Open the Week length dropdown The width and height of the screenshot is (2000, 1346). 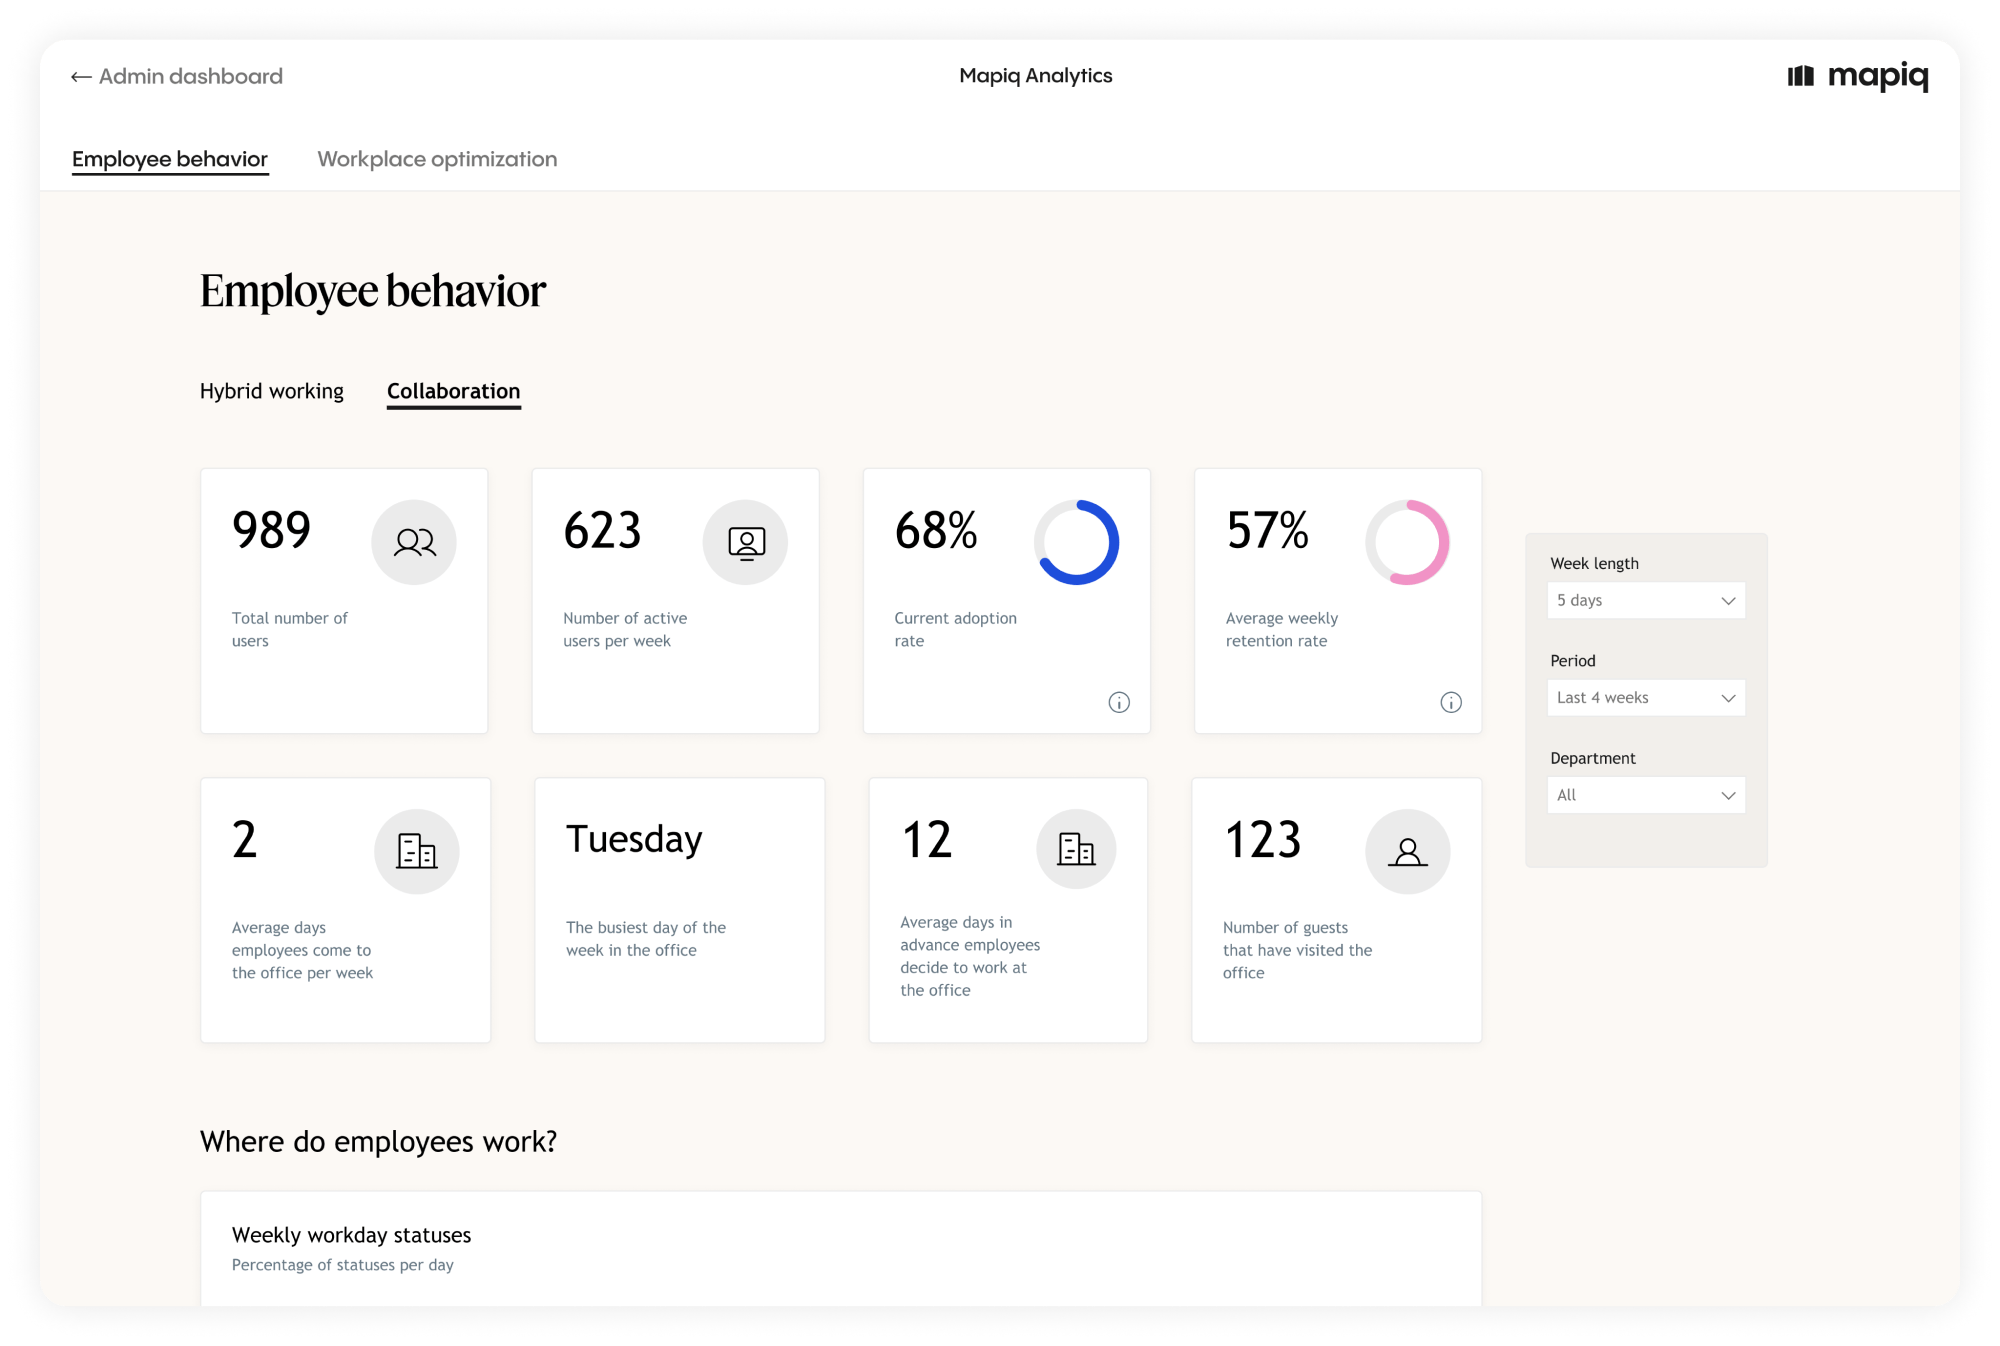coord(1646,600)
